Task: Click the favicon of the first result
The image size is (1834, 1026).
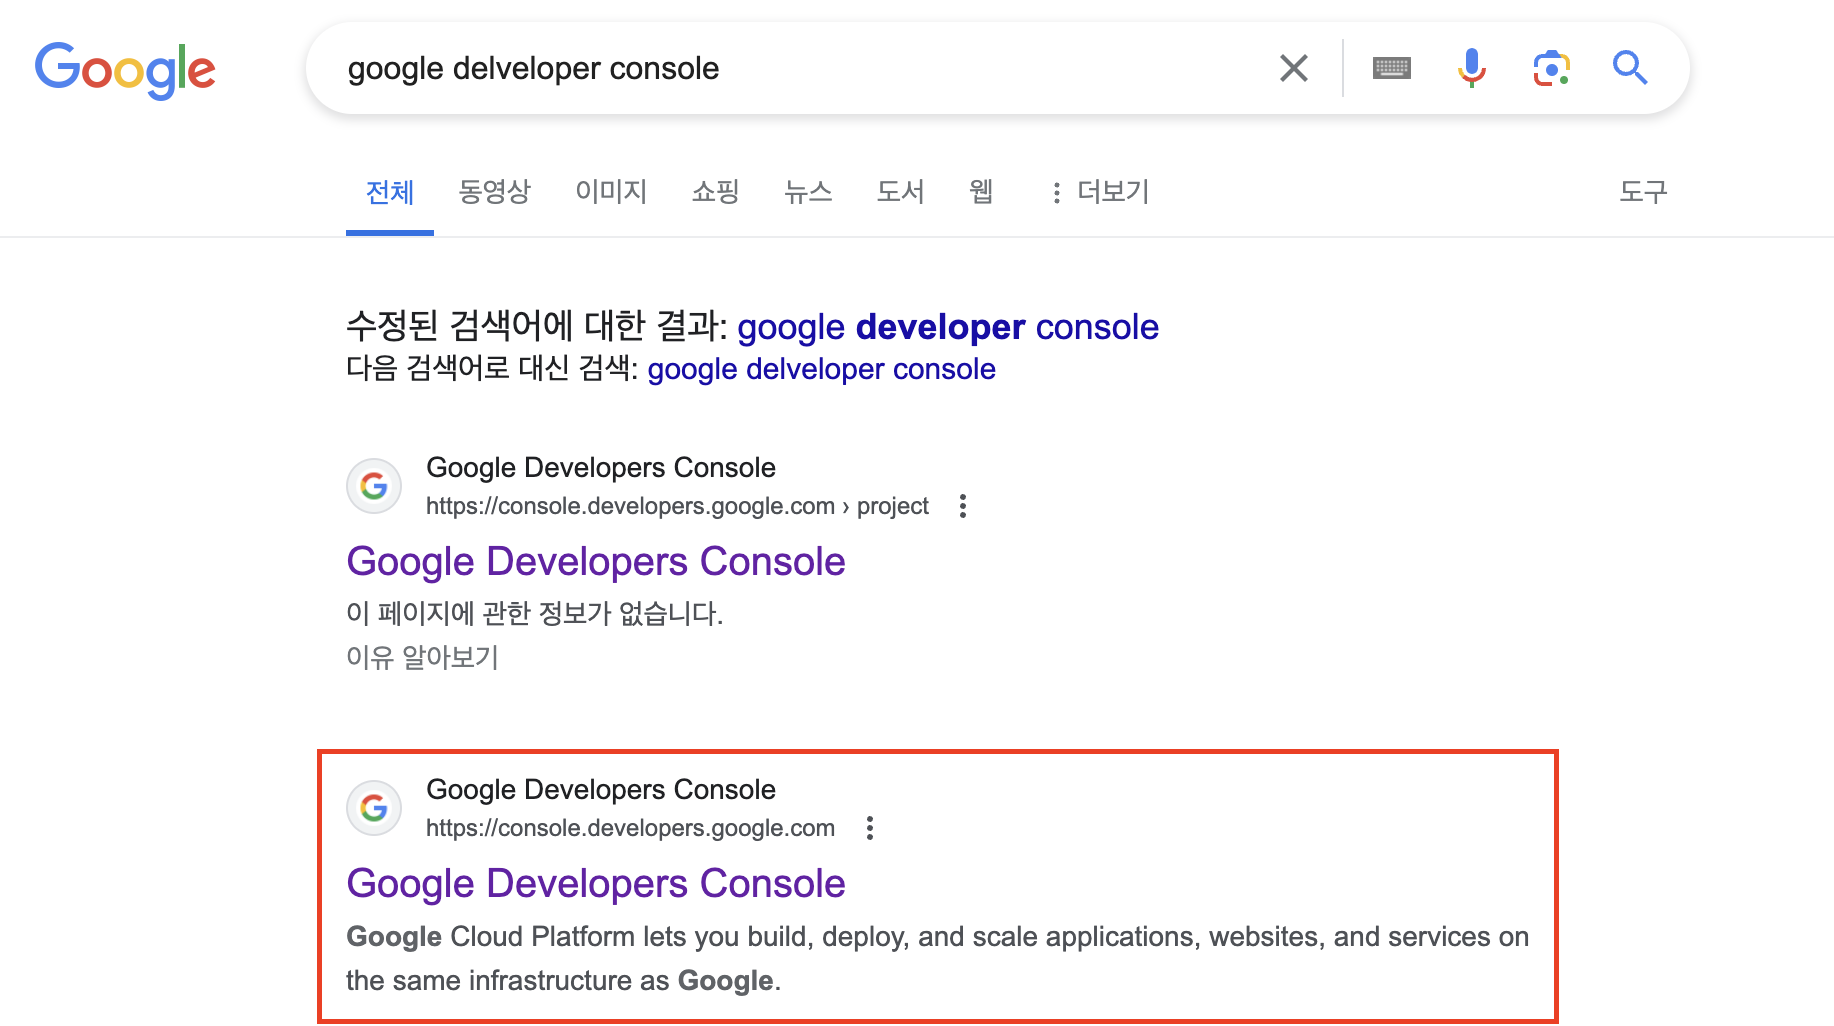Action: tap(374, 486)
